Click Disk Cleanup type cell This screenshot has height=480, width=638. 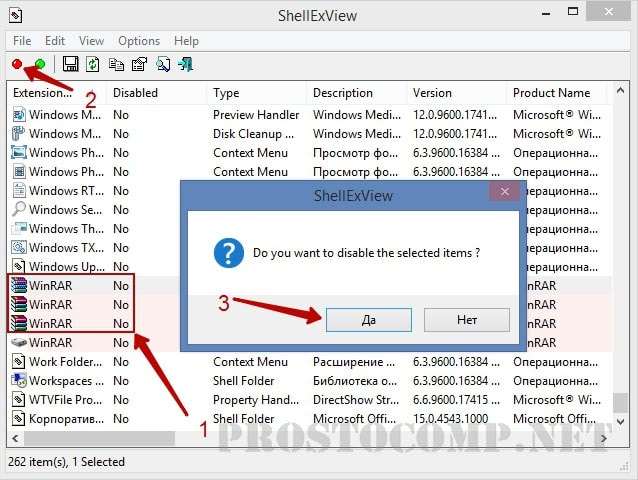pyautogui.click(x=253, y=134)
